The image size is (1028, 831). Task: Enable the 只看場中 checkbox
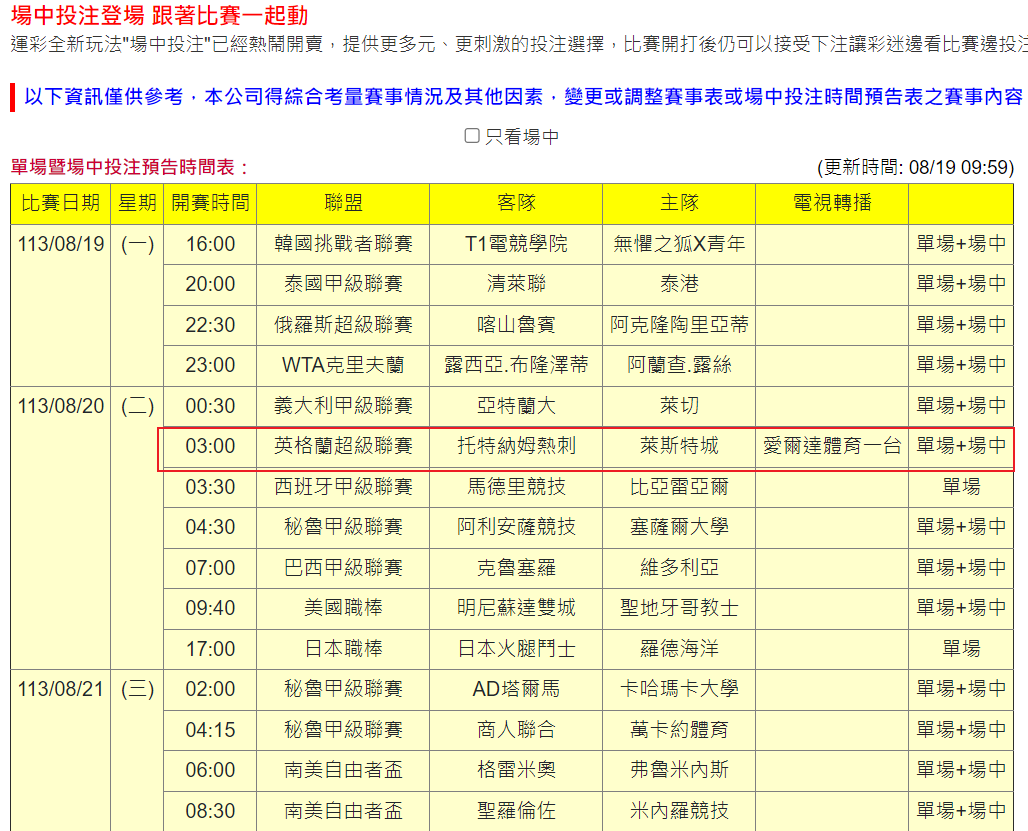point(472,136)
